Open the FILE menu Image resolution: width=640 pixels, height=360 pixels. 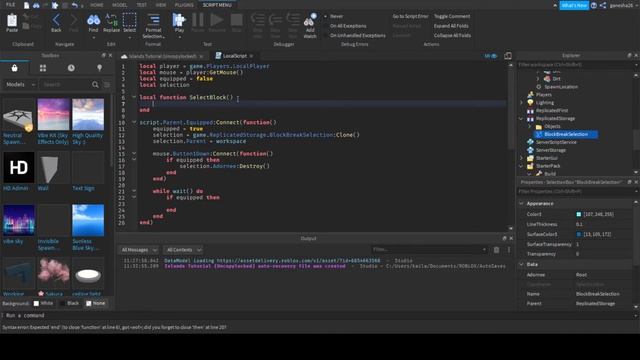pos(10,5)
